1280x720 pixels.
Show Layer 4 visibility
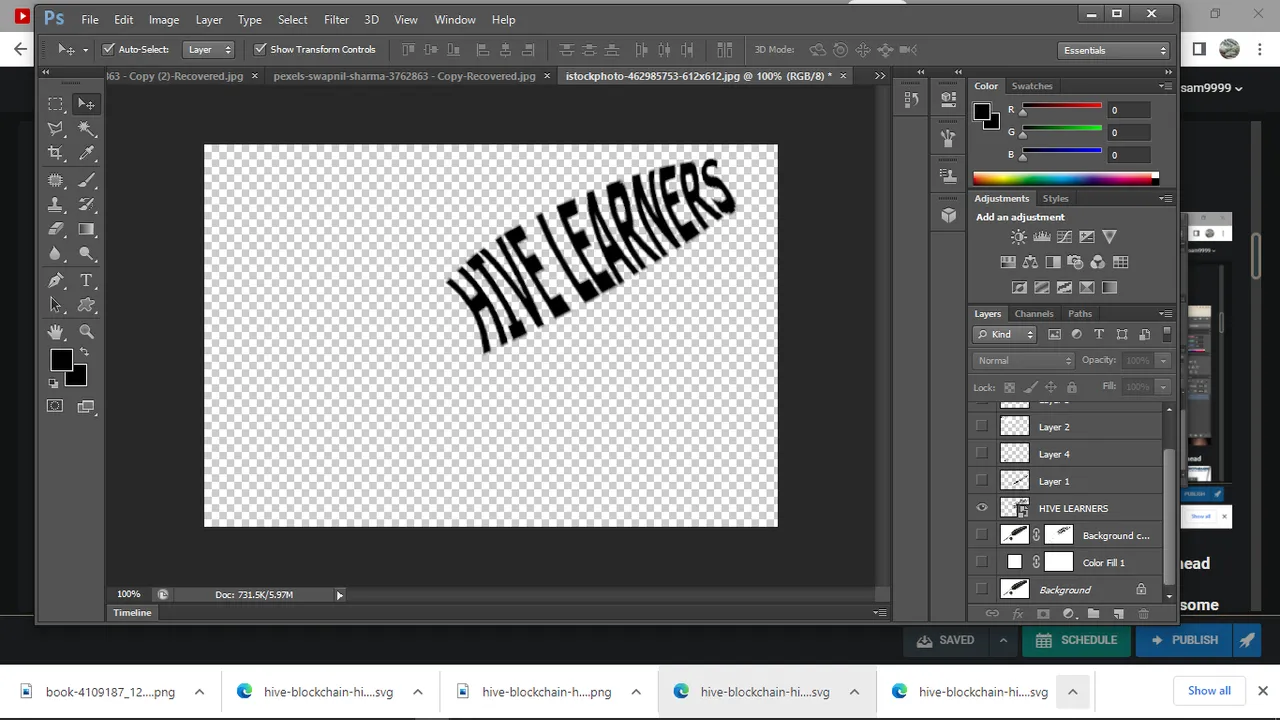pos(982,454)
